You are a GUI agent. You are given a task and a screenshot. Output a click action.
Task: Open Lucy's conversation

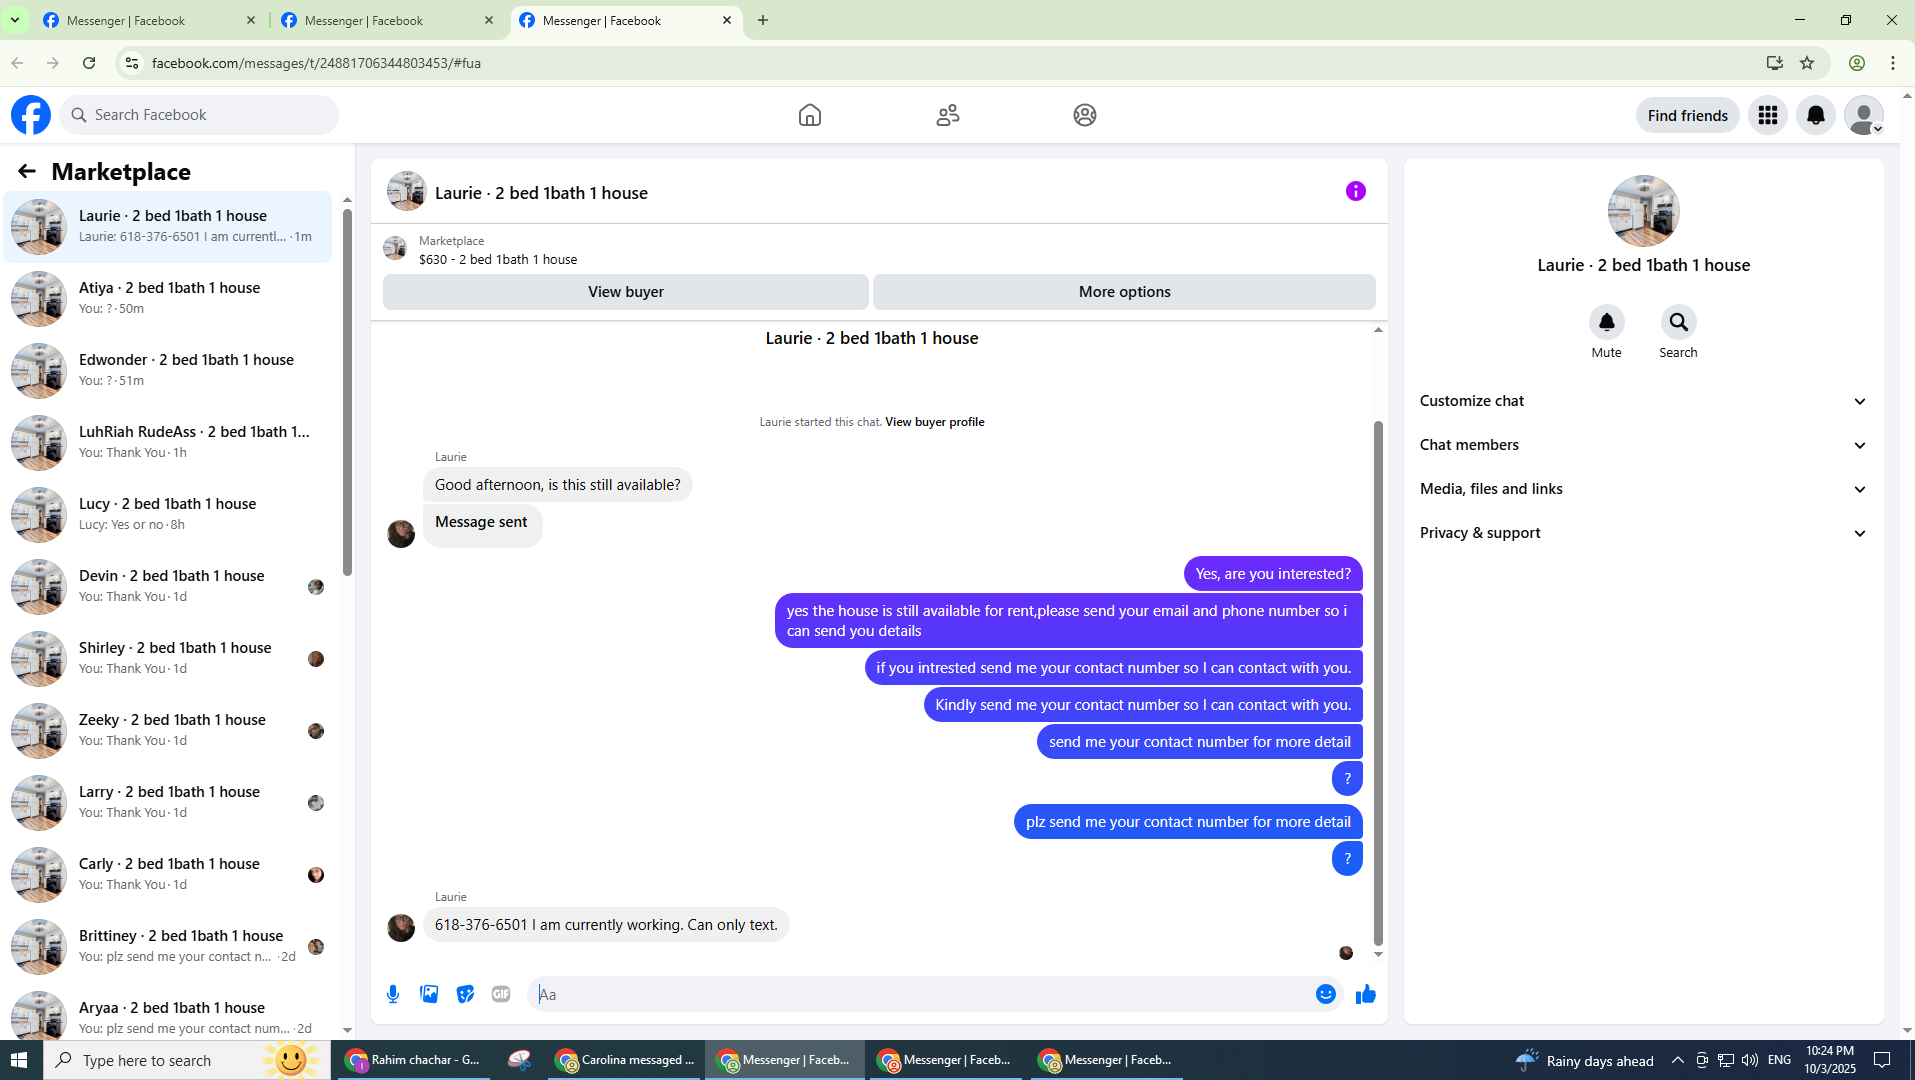pyautogui.click(x=168, y=515)
